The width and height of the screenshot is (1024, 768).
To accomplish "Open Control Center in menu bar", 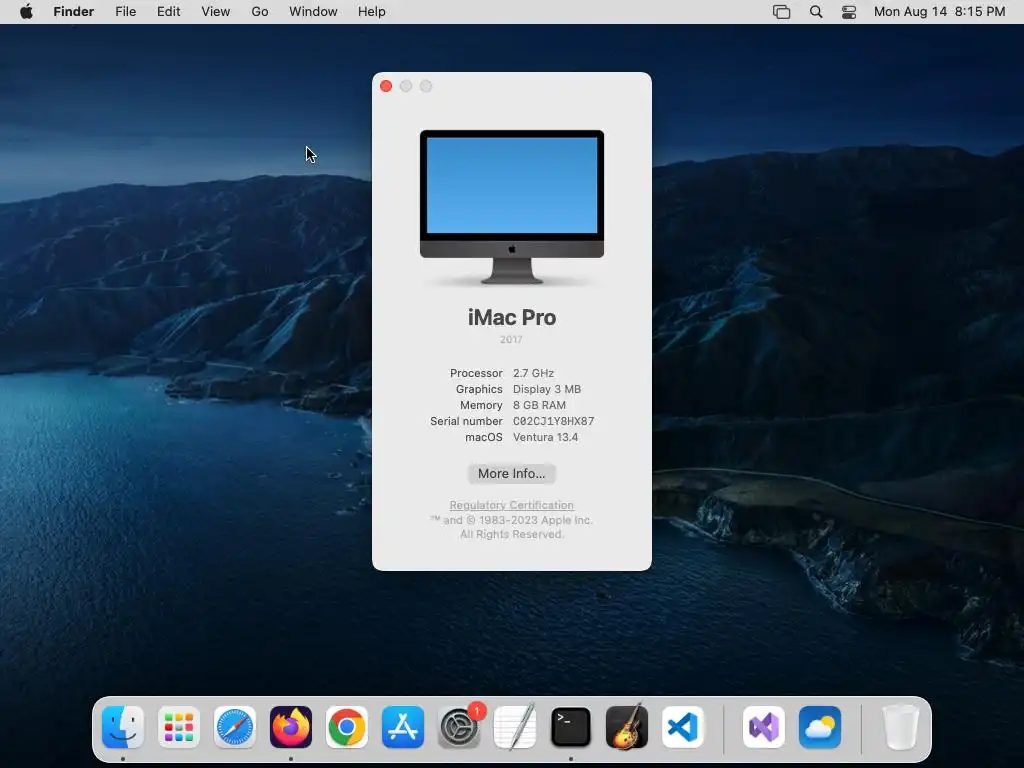I will point(849,12).
